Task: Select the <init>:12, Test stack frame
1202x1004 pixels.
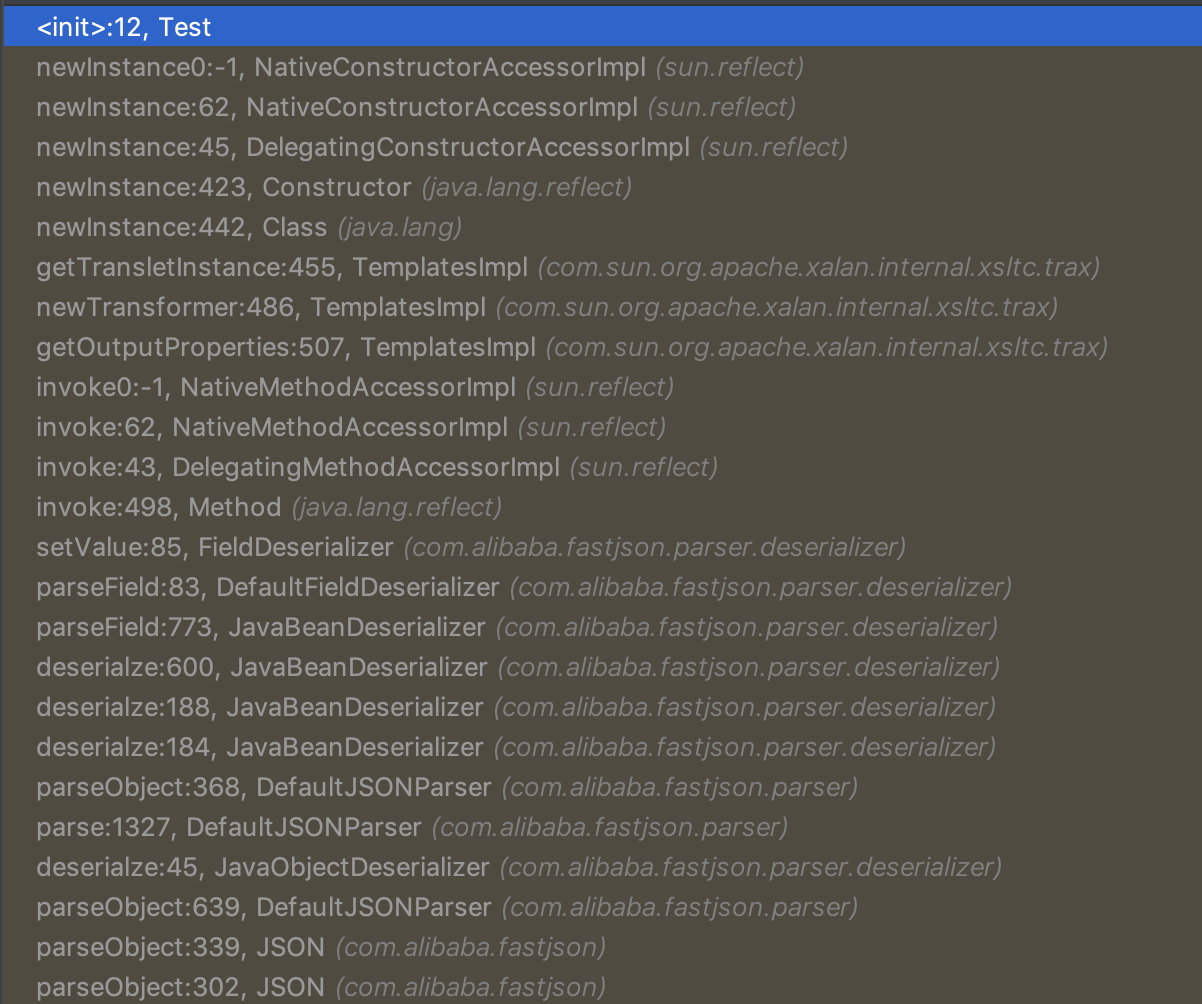Action: tap(124, 27)
